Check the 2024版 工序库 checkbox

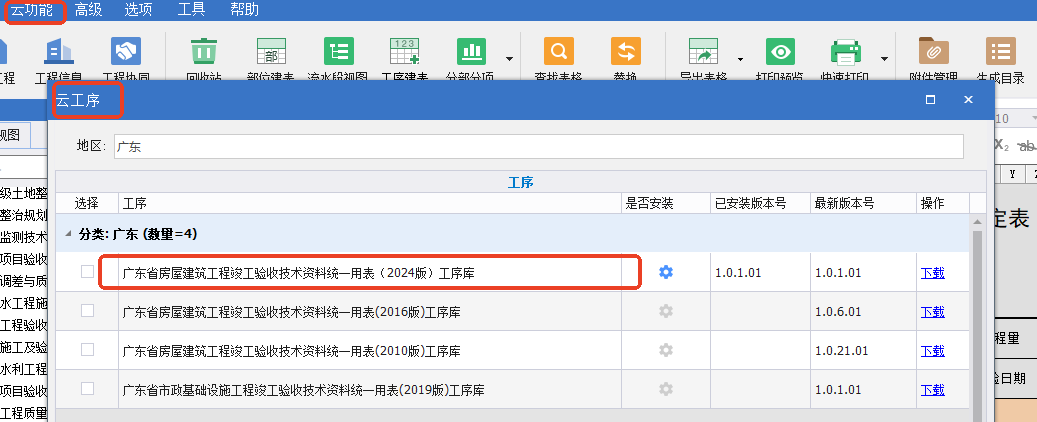(x=87, y=272)
